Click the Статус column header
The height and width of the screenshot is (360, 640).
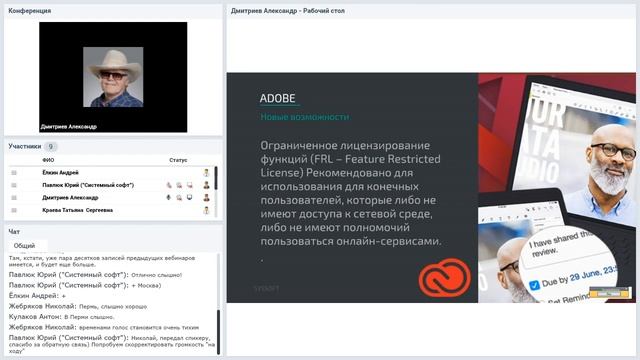click(178, 160)
